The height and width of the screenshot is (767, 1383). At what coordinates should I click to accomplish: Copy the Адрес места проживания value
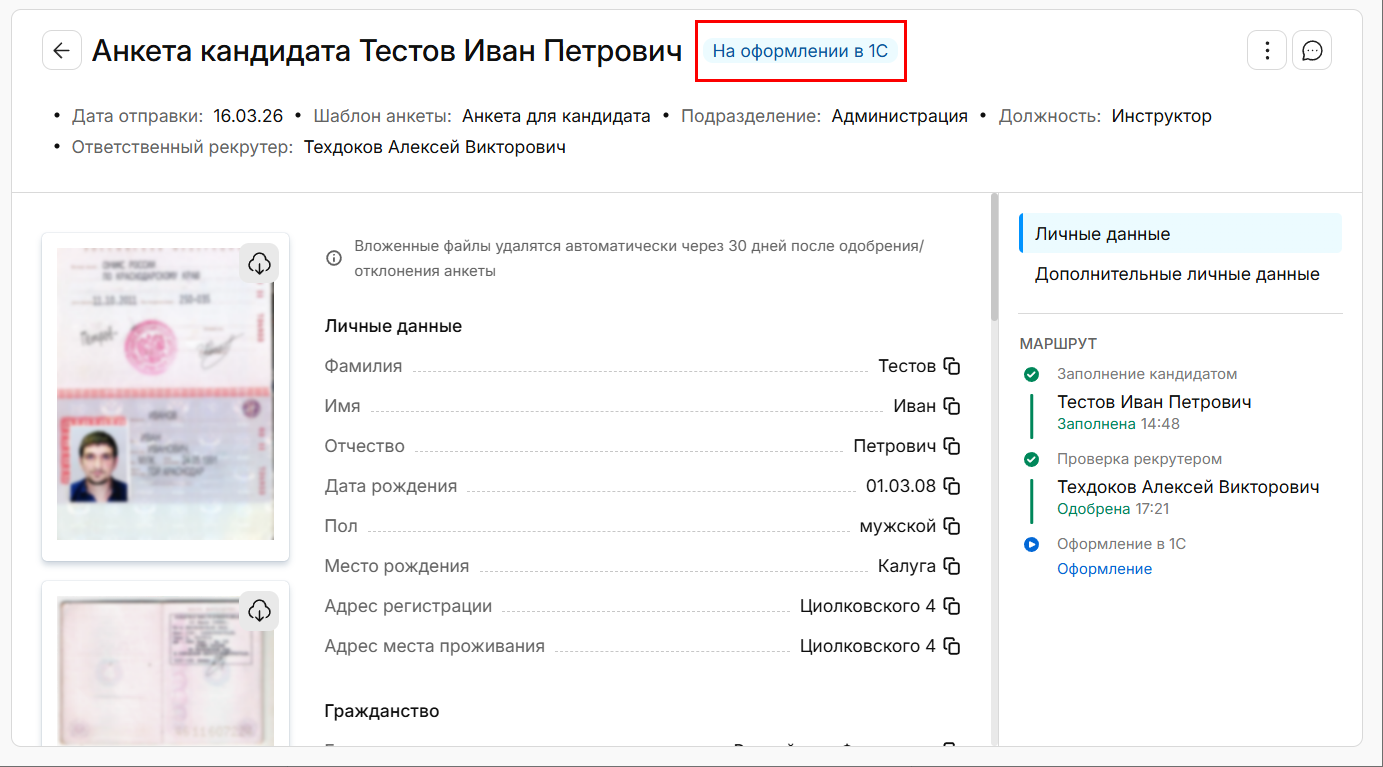tap(952, 646)
